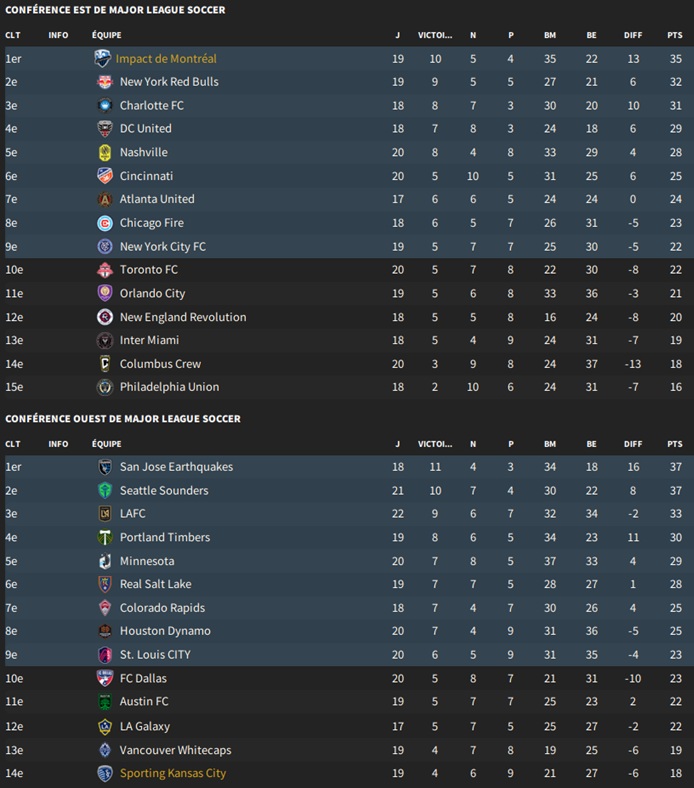Click the Atlanta United club crest
The height and width of the screenshot is (788, 694).
pos(104,199)
